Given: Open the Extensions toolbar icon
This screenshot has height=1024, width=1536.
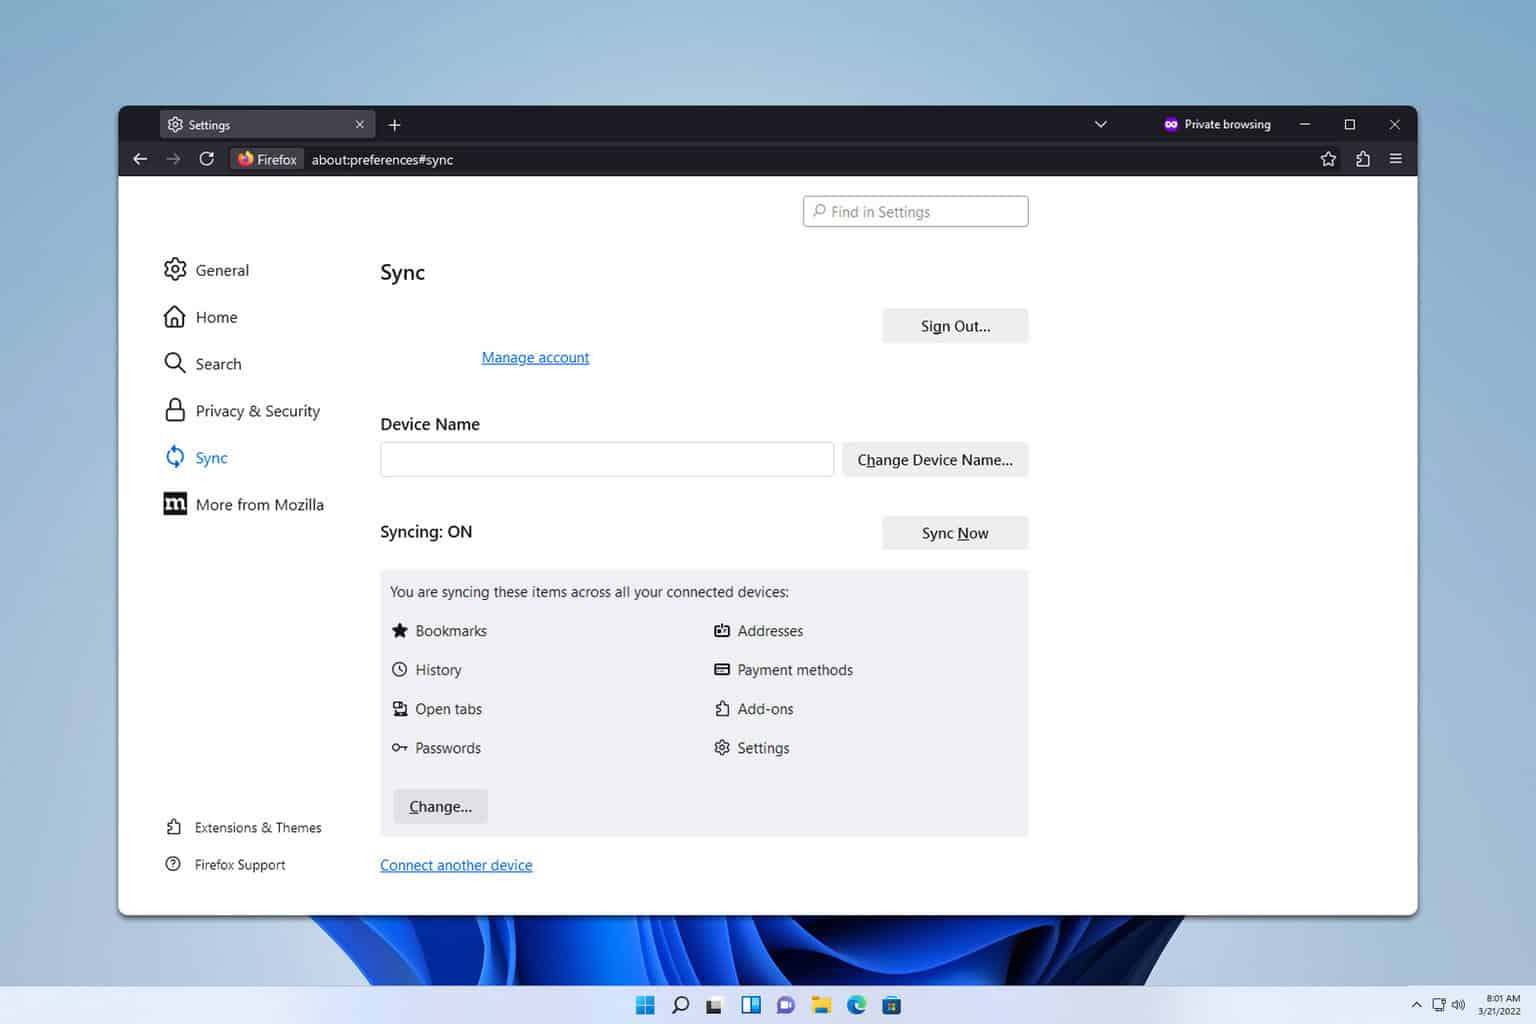Looking at the screenshot, I should pos(1362,159).
